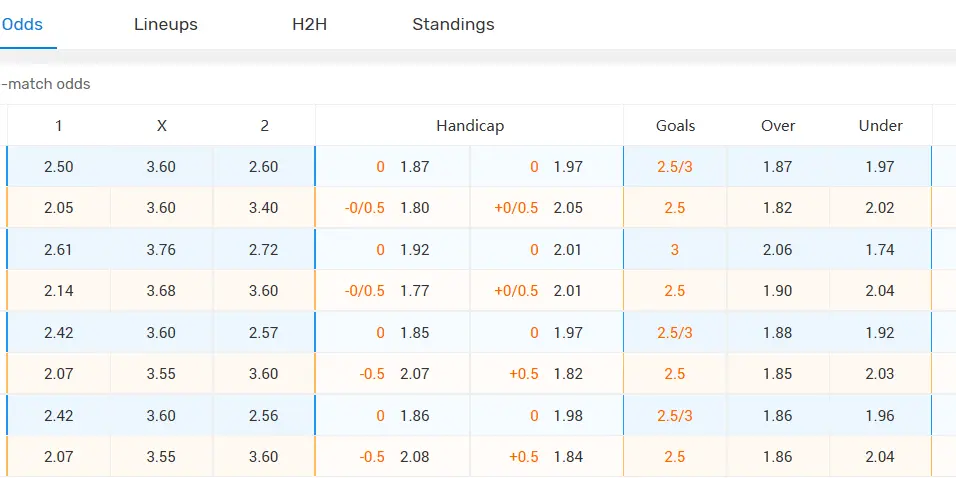Select over odds 2.06
The width and height of the screenshot is (956, 478).
point(777,249)
